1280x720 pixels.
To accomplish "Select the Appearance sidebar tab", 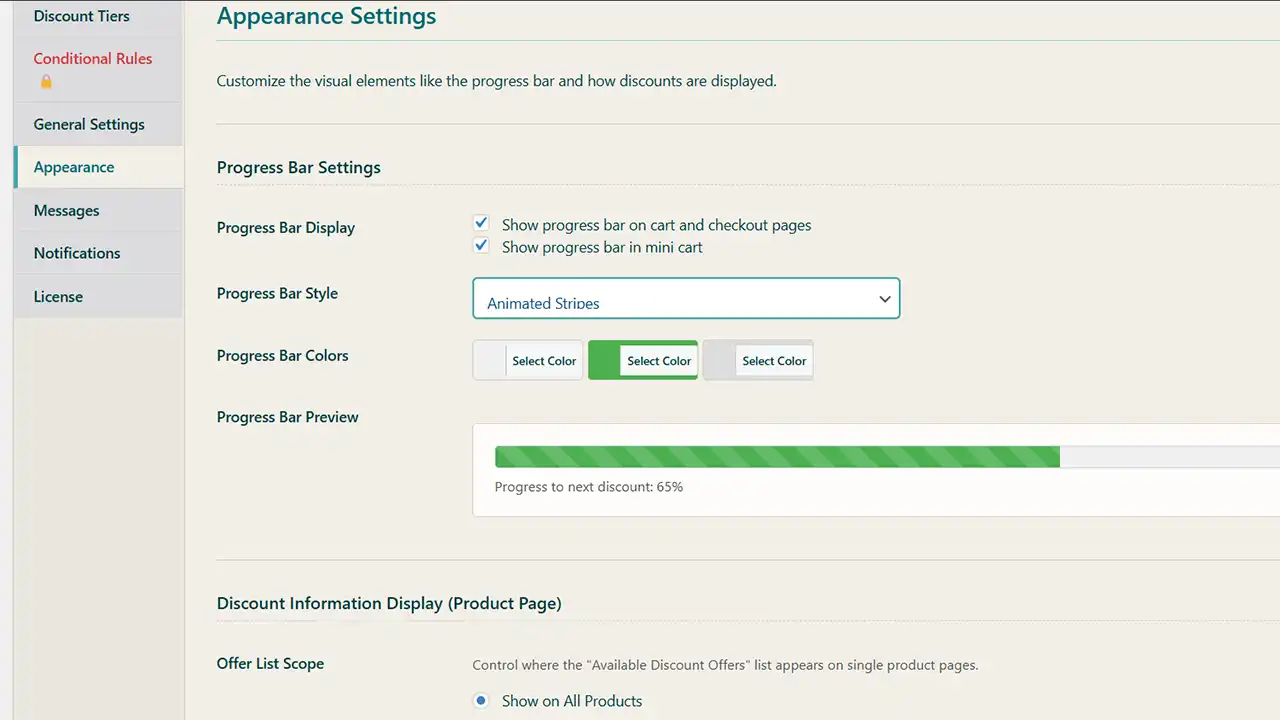I will 74,167.
